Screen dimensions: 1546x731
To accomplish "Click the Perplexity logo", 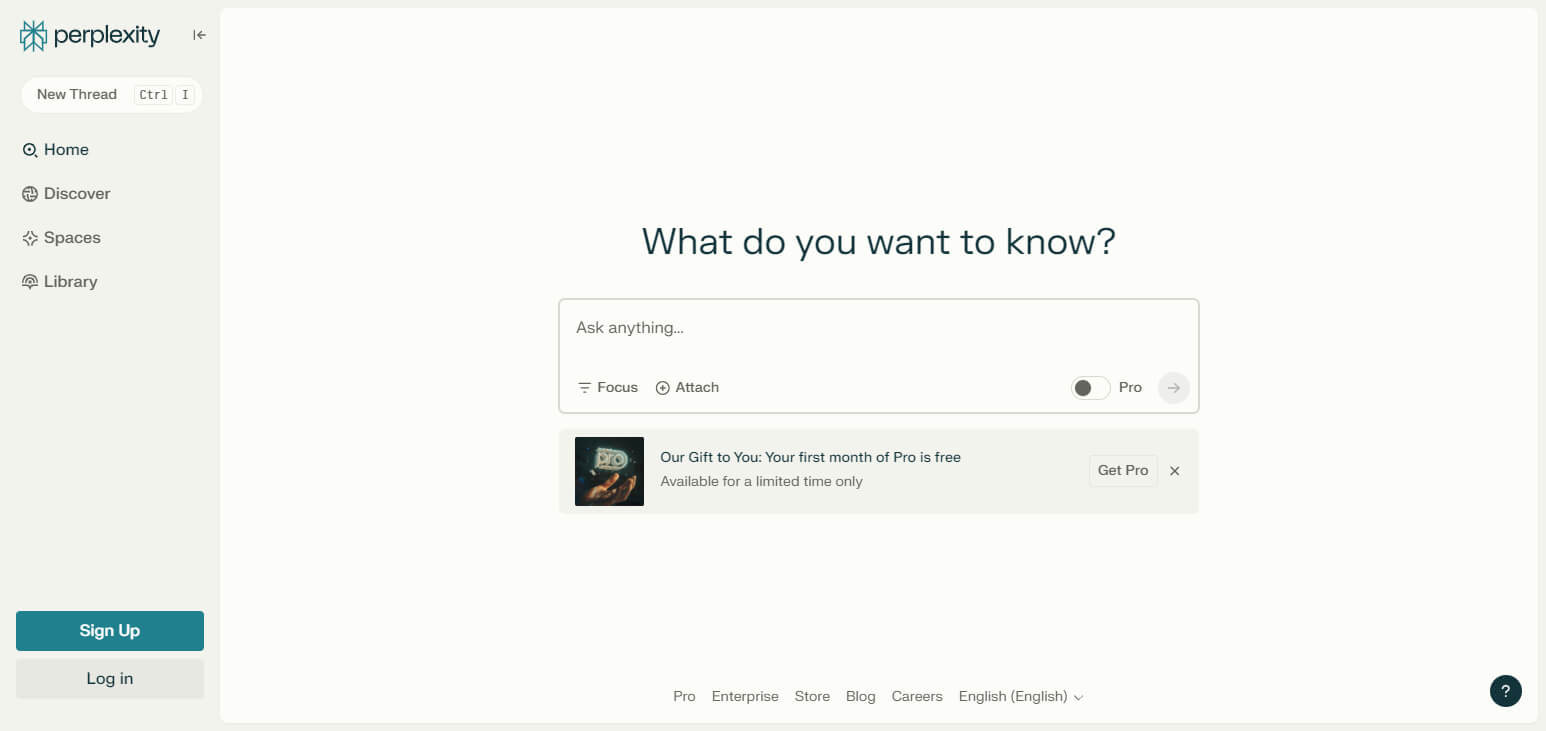I will (x=90, y=36).
